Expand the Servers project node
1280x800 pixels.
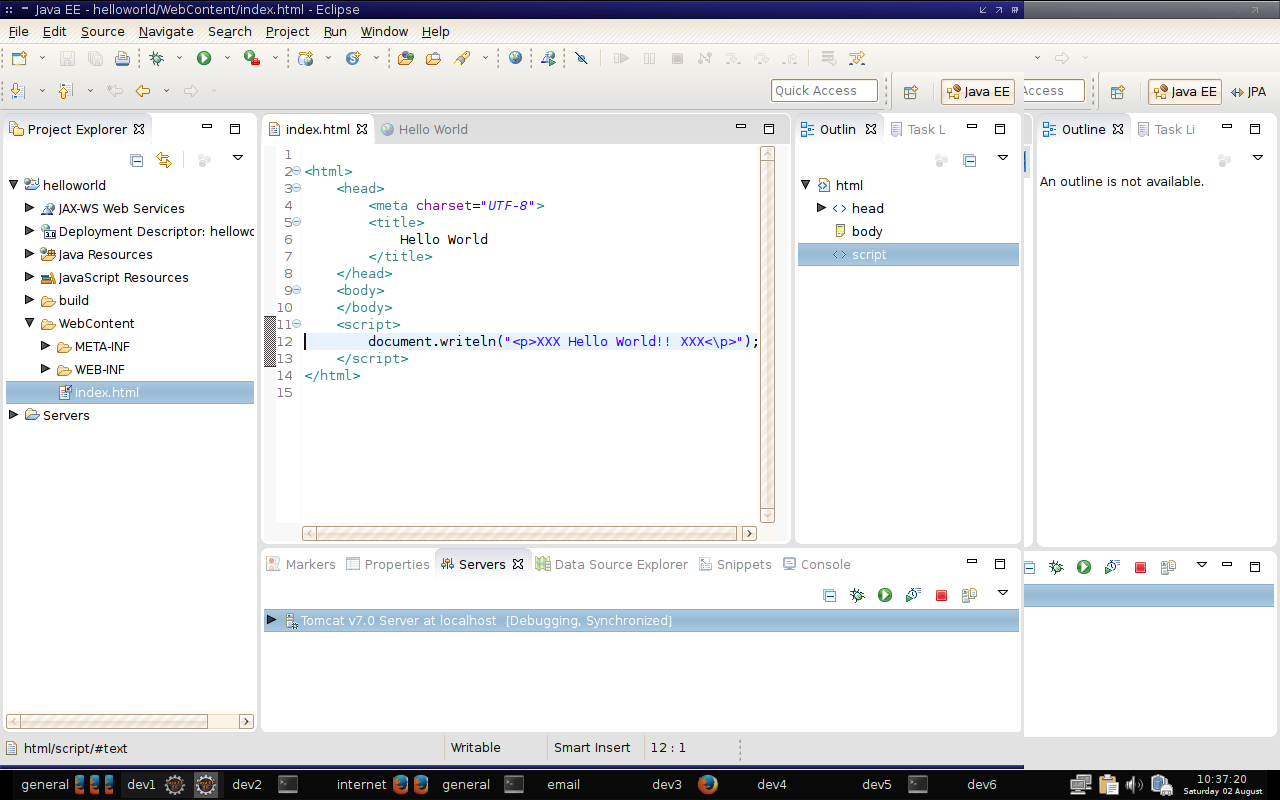pyautogui.click(x=13, y=415)
